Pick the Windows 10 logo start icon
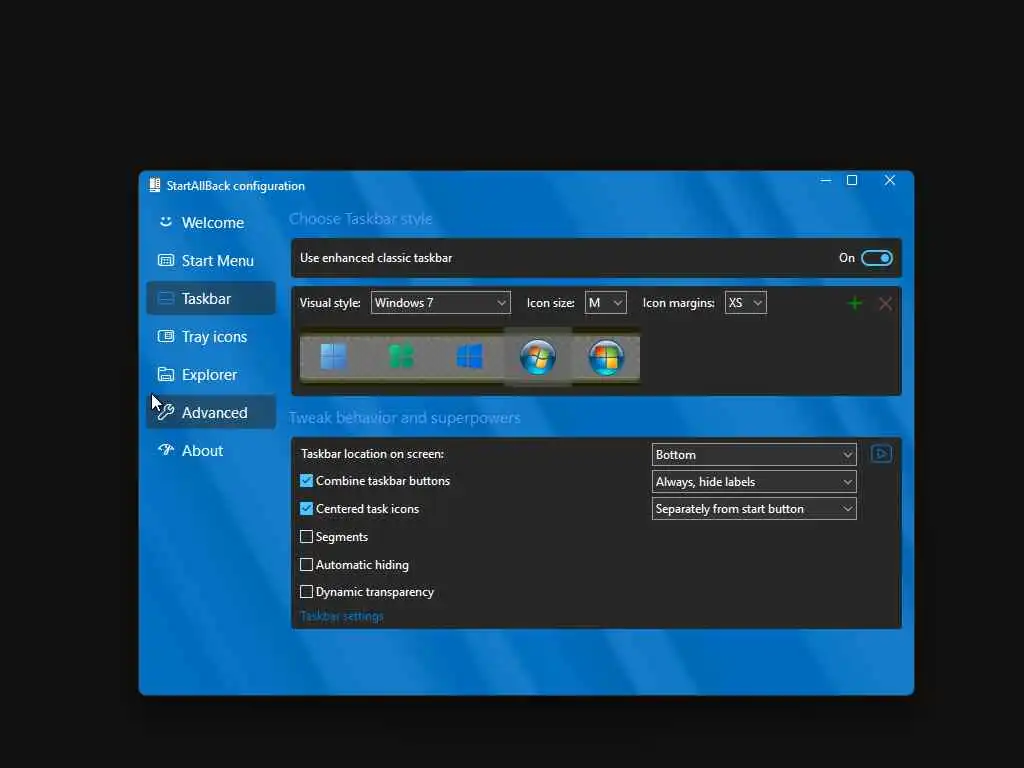Viewport: 1024px width, 768px height. tap(470, 357)
